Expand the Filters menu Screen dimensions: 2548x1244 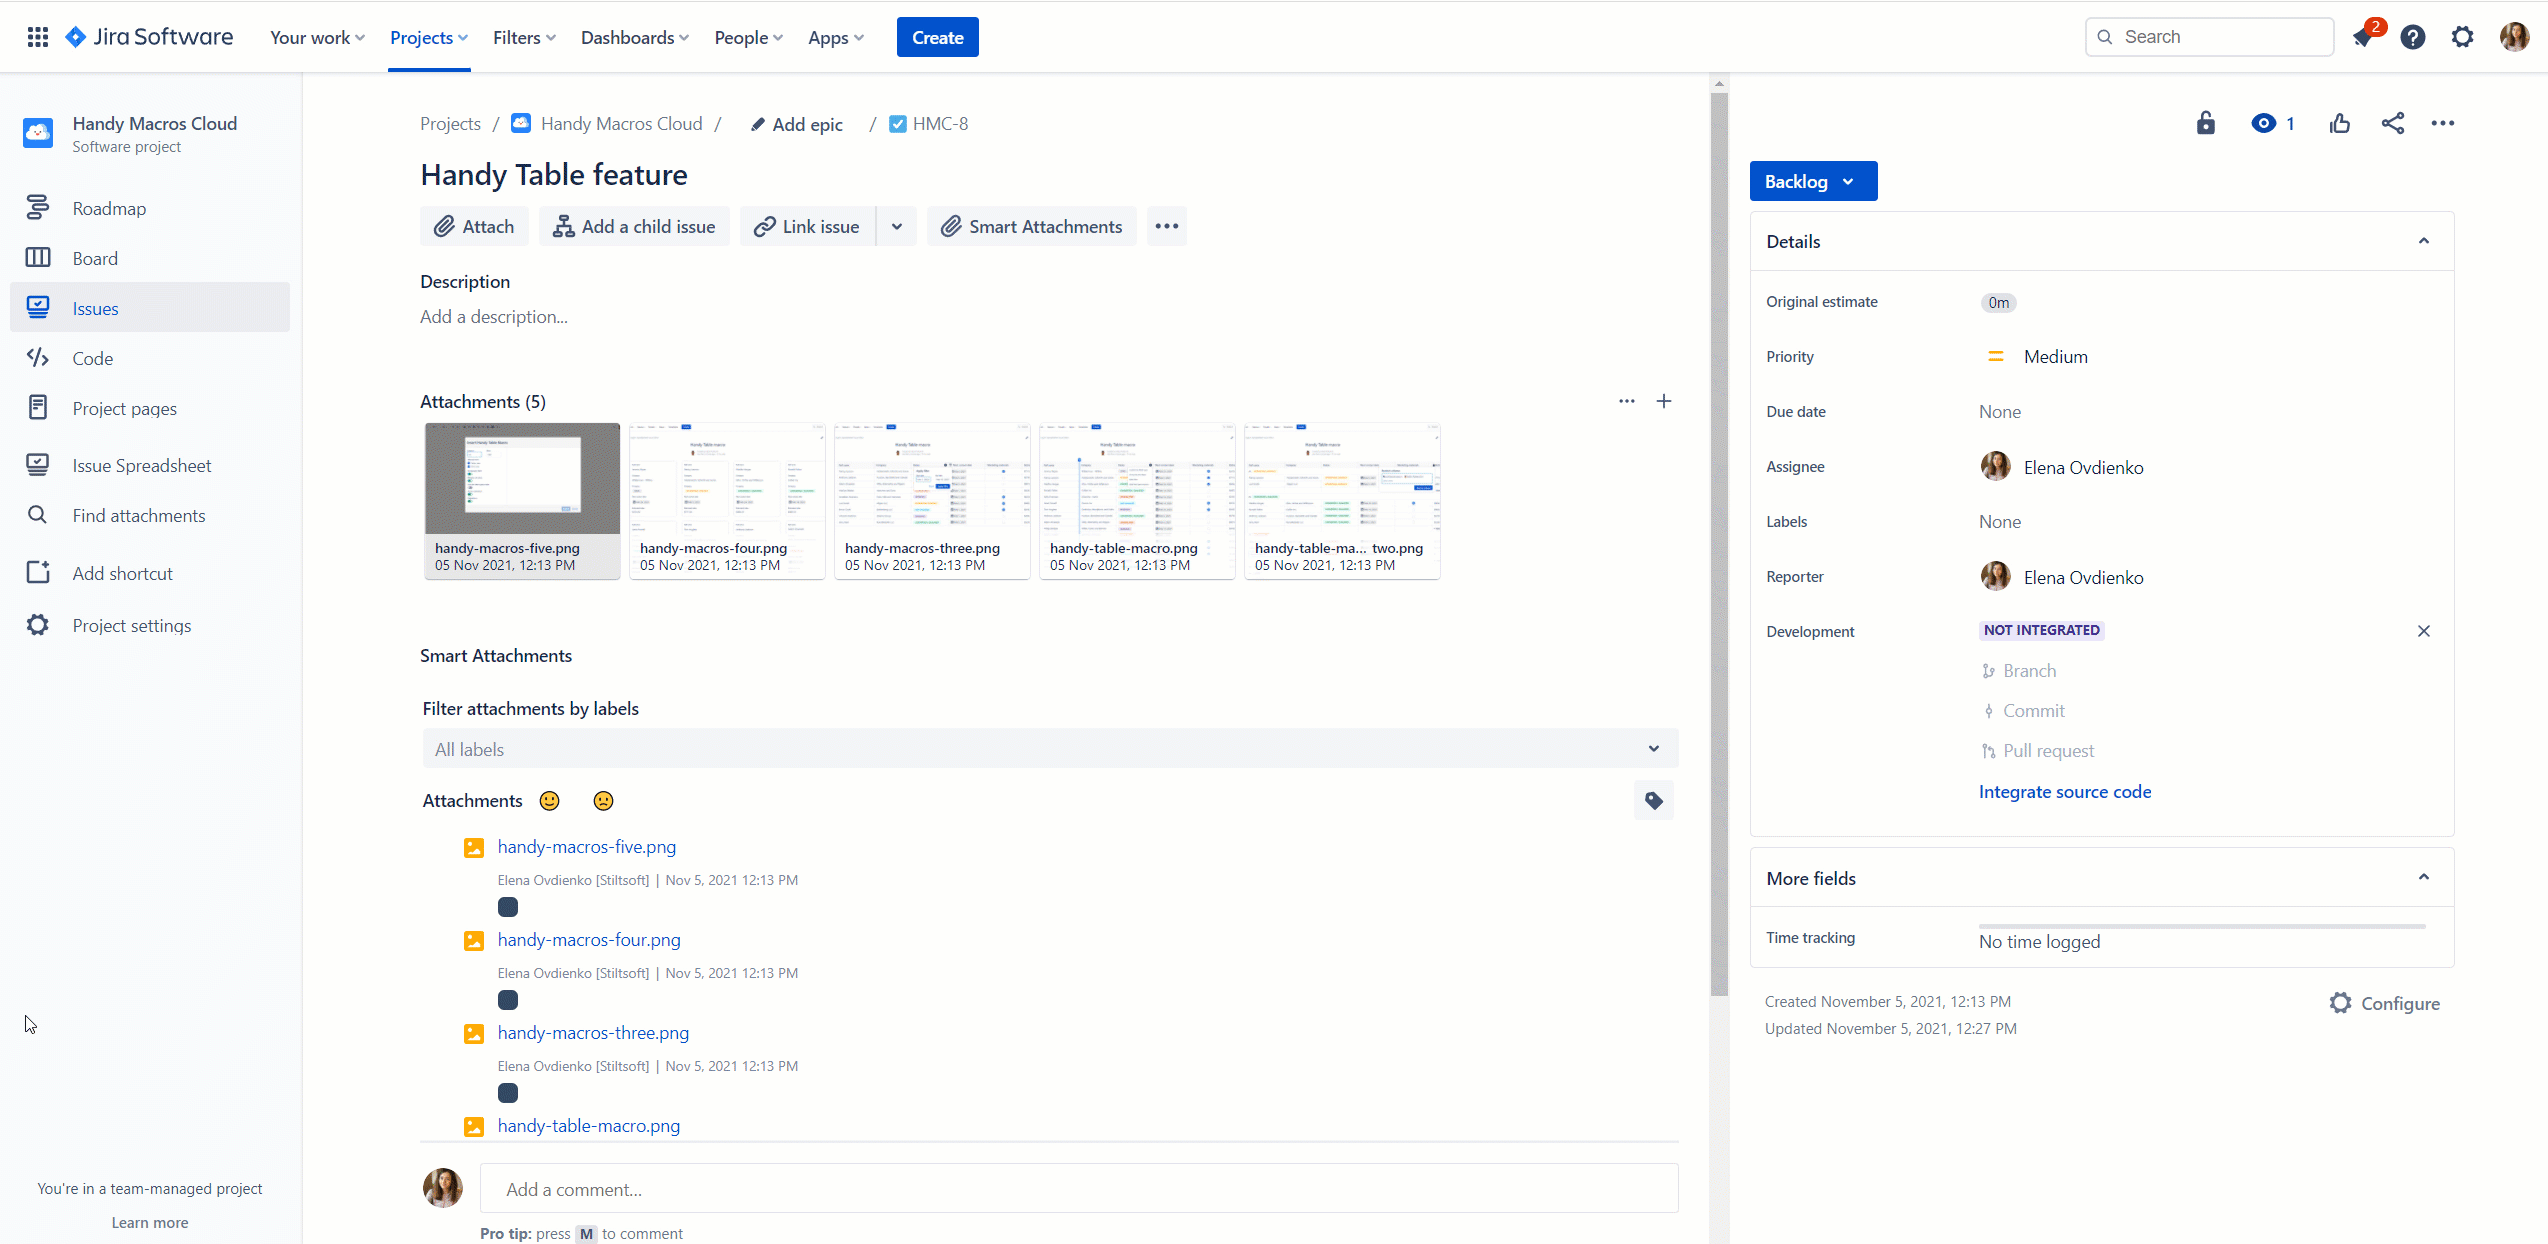pyautogui.click(x=524, y=37)
